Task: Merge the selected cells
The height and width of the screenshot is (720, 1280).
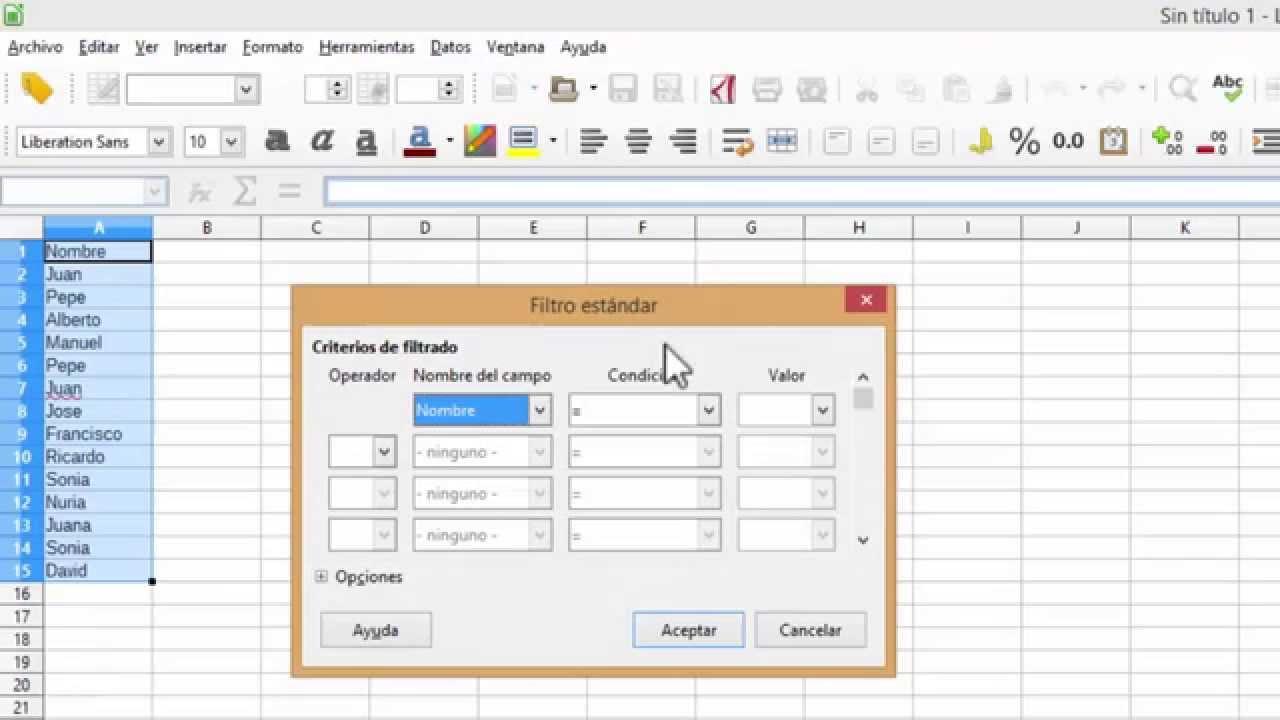Action: coord(782,141)
